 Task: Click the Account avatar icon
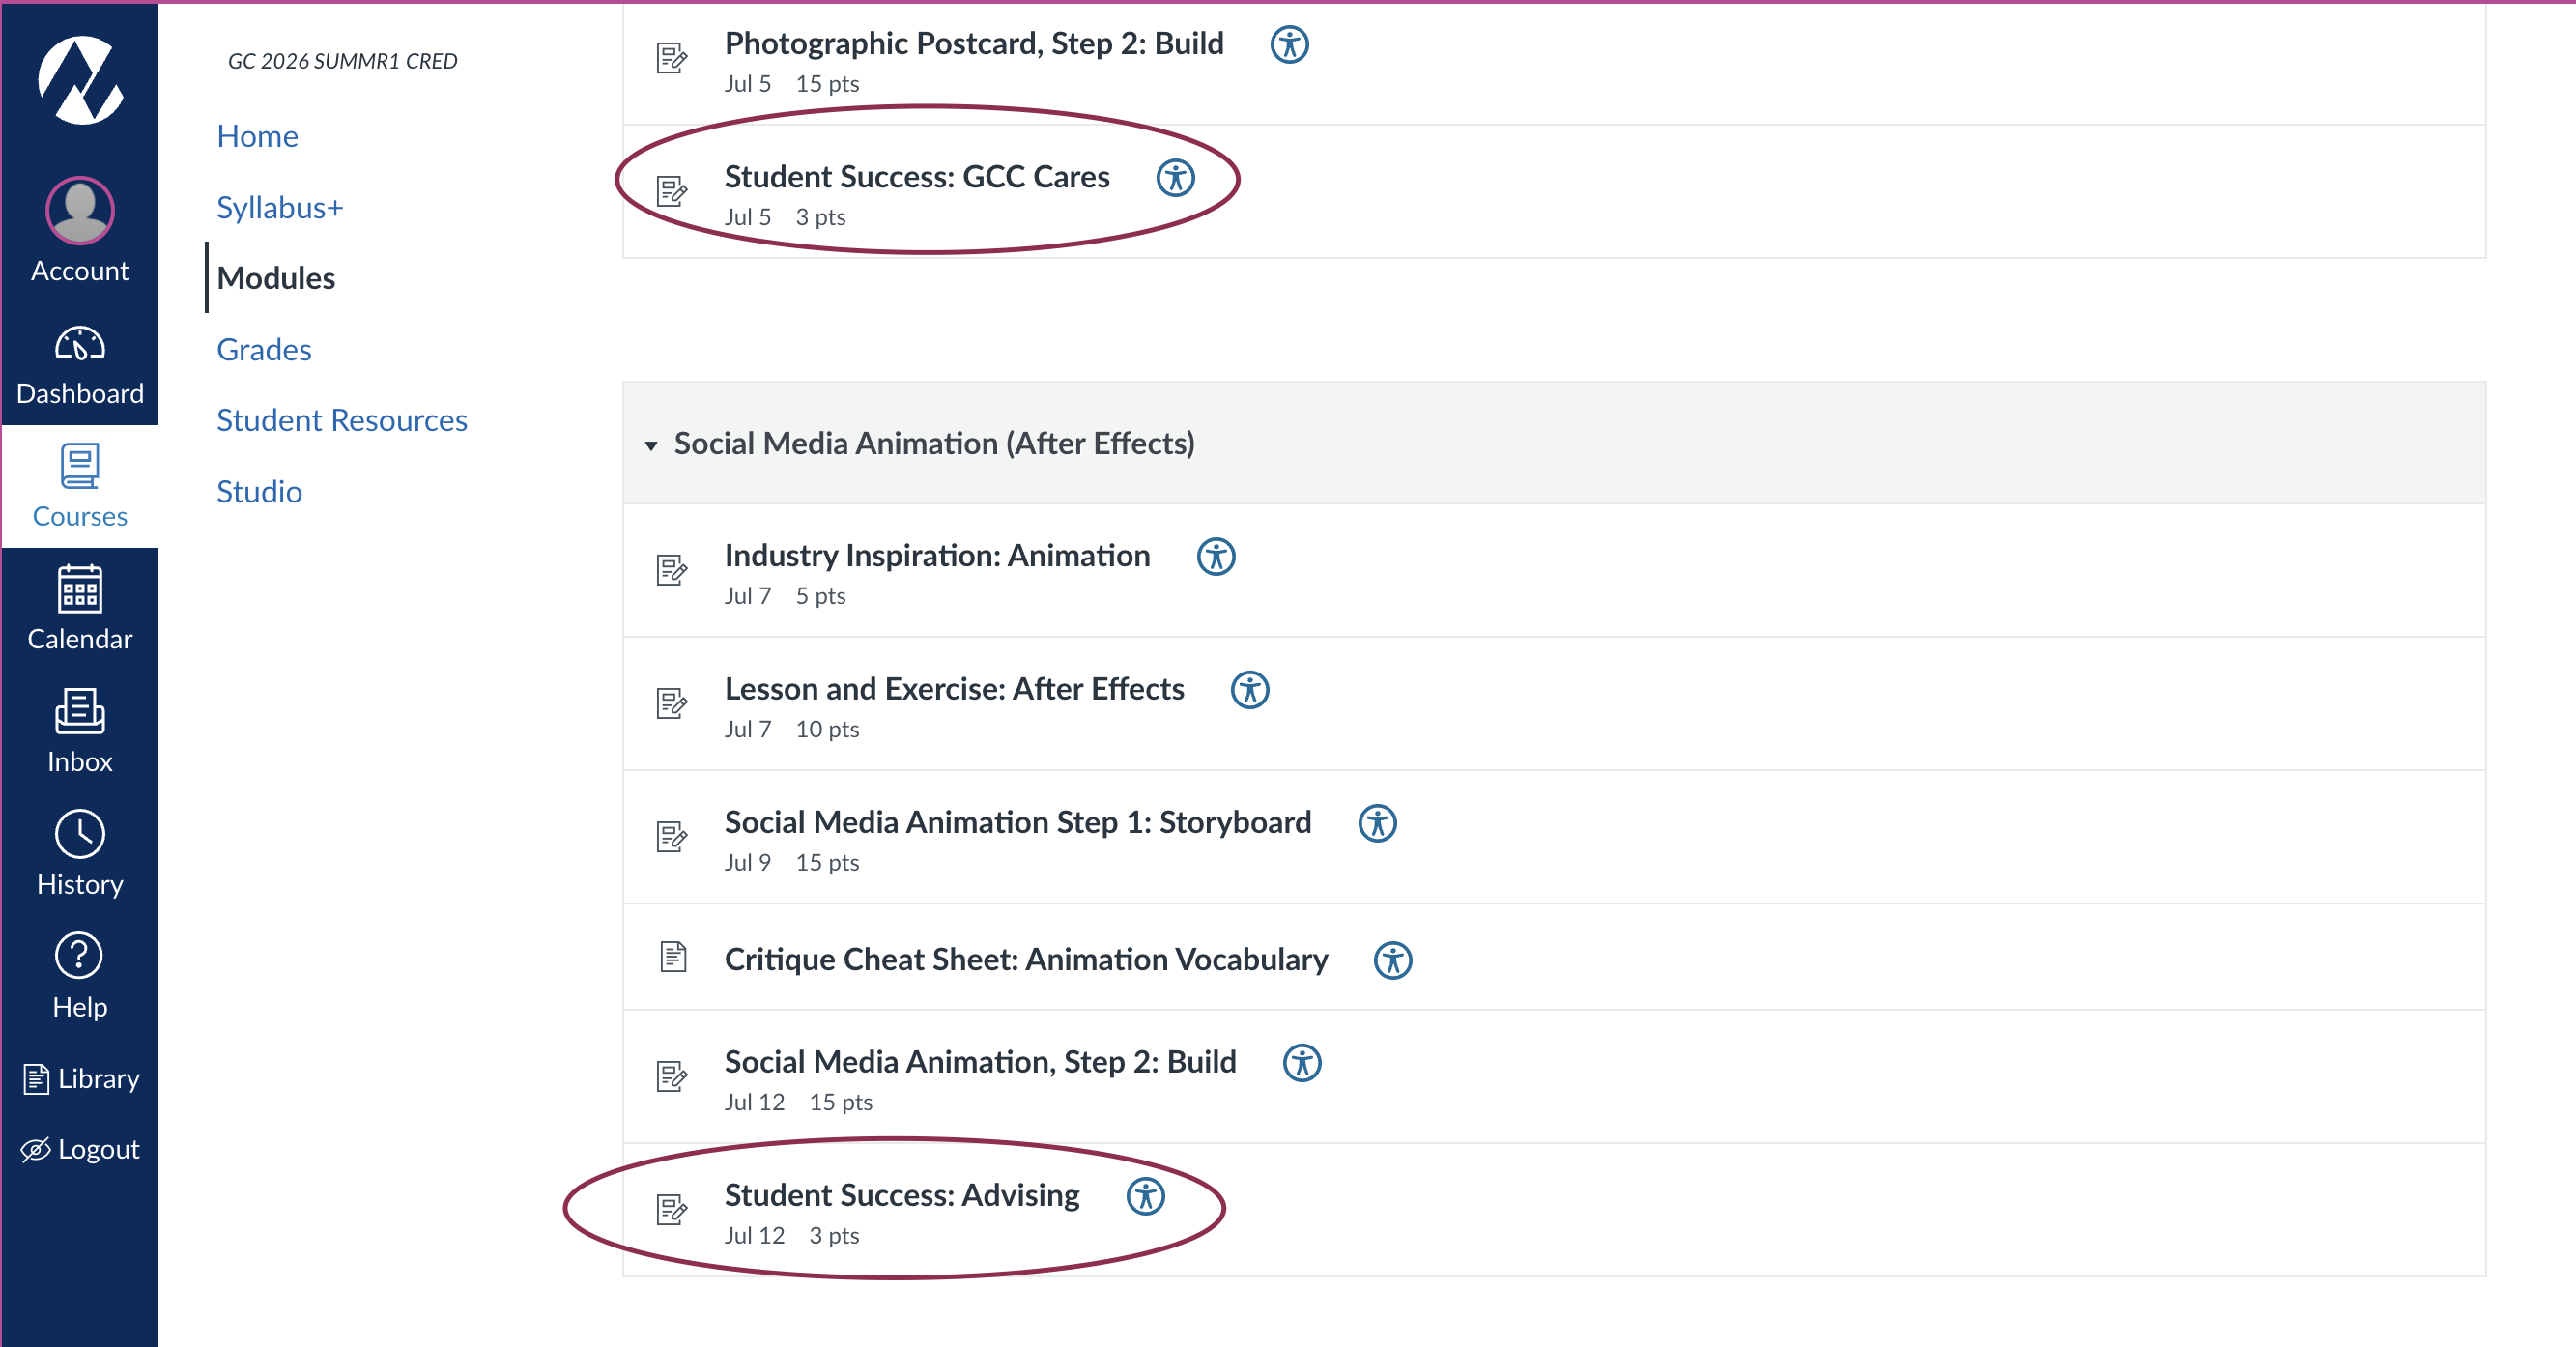click(79, 210)
